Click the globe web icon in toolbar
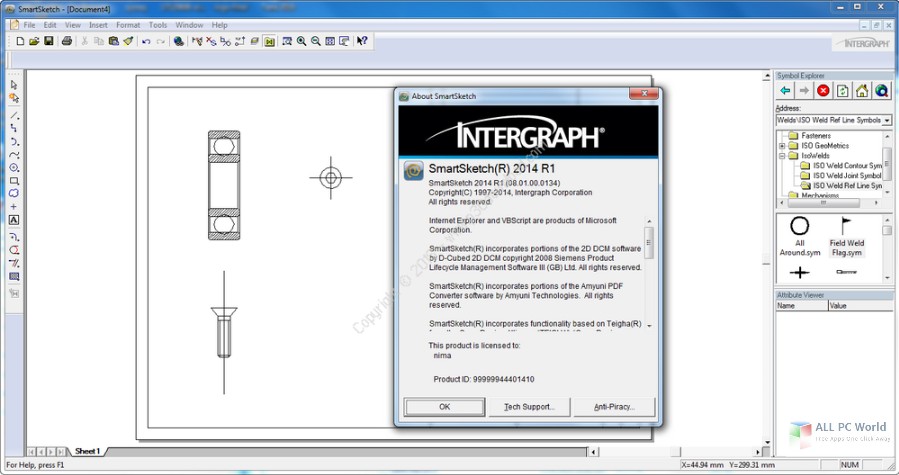 tap(179, 41)
